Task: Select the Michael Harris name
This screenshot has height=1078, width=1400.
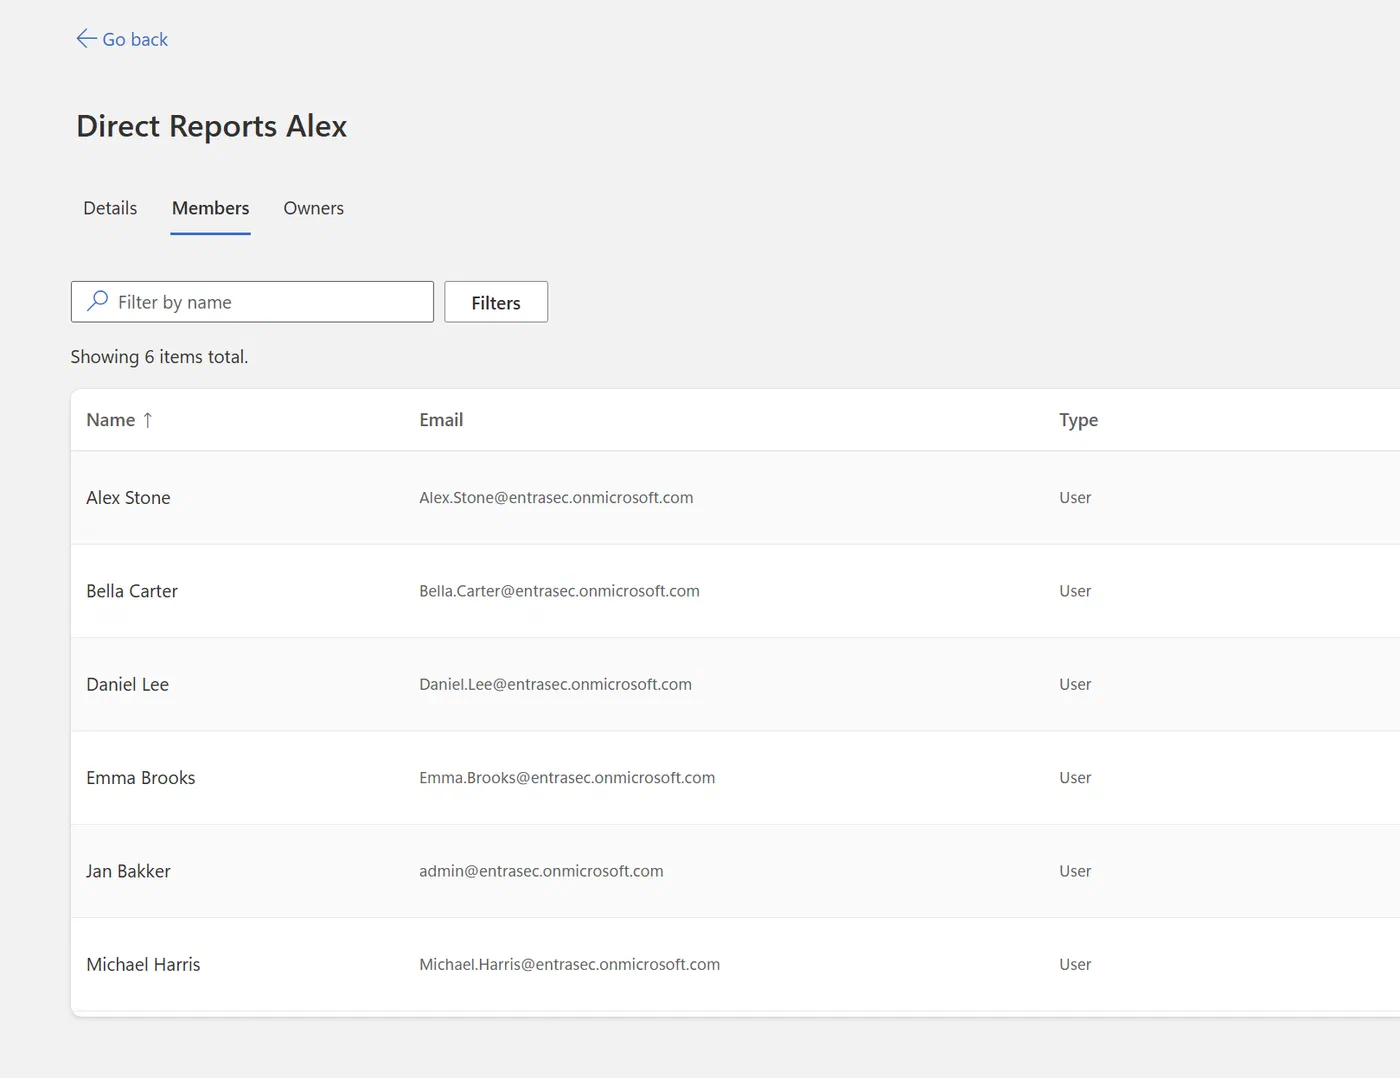Action: 143,964
